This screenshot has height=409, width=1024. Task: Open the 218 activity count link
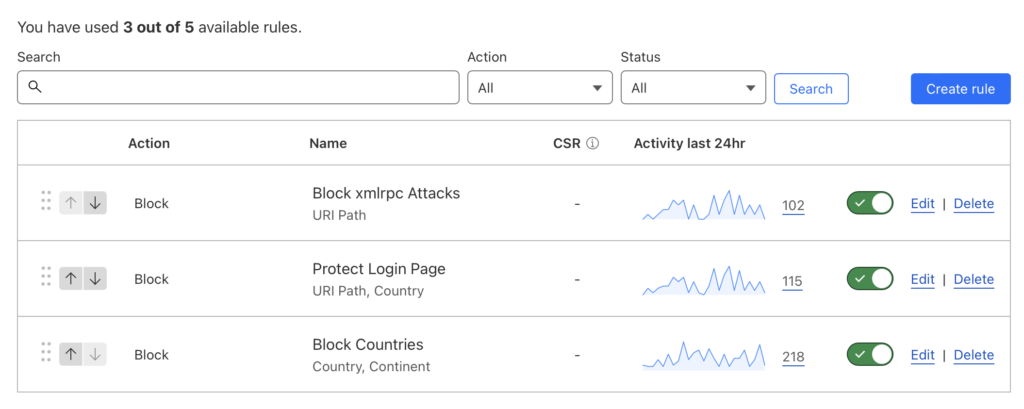click(793, 357)
